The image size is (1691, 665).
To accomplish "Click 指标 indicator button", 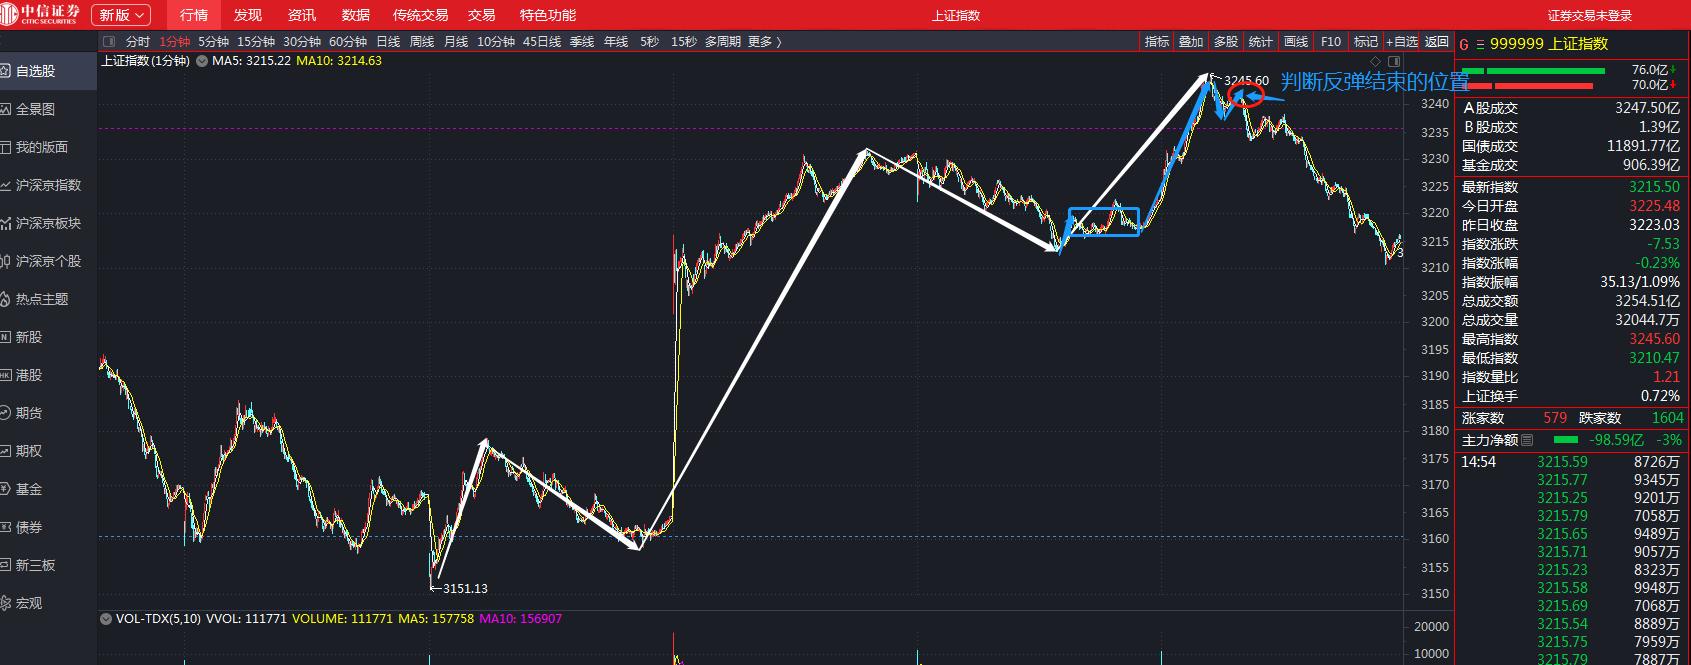I will point(1157,41).
